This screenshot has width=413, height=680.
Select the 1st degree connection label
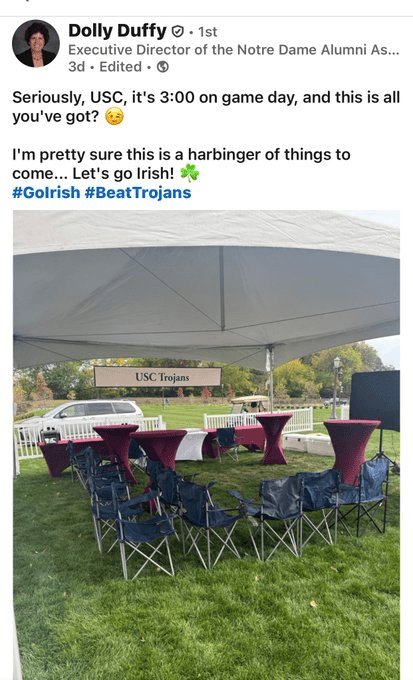[207, 32]
